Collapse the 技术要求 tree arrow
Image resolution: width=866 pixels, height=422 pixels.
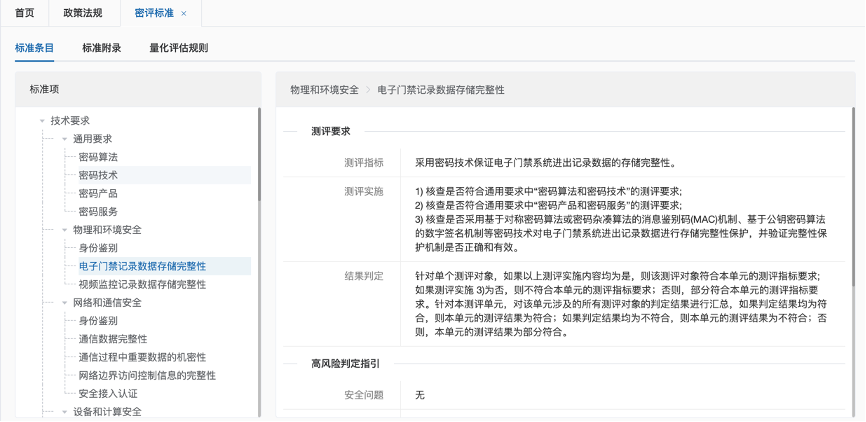tap(42, 121)
